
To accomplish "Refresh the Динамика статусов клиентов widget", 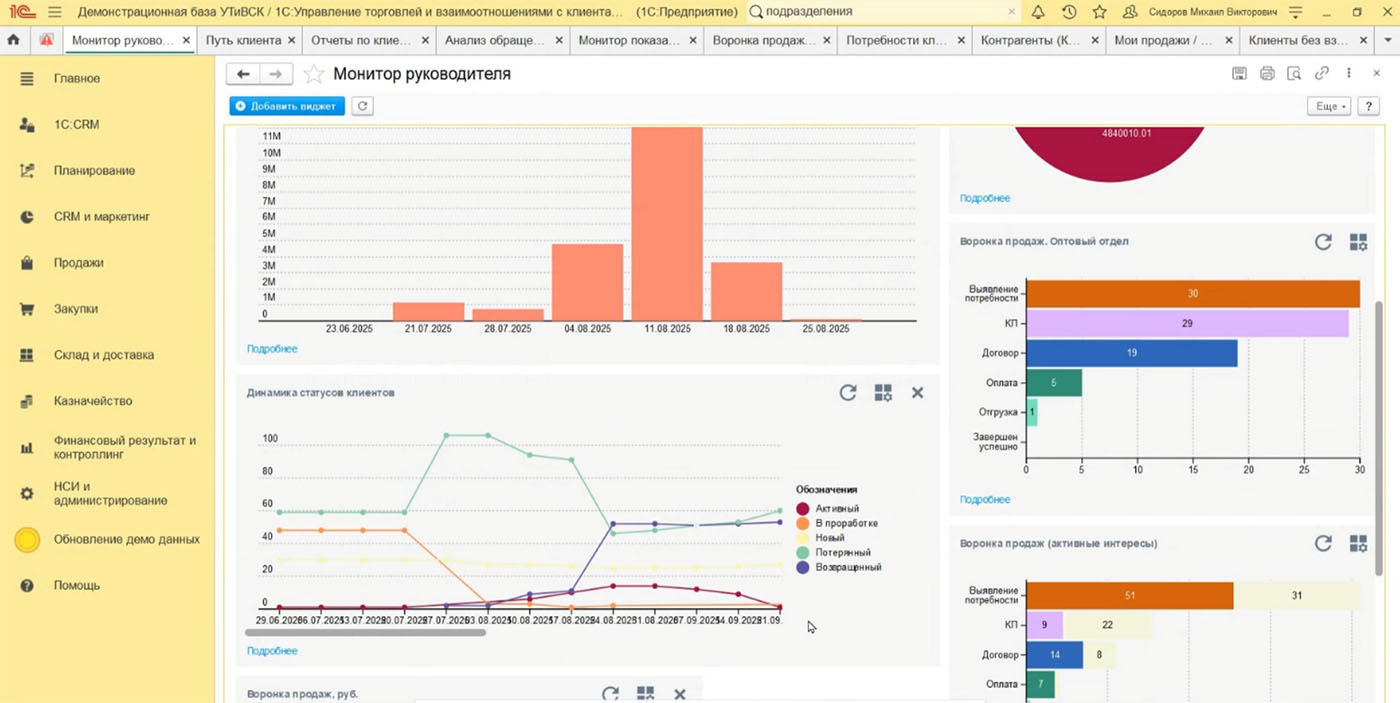I will 848,393.
